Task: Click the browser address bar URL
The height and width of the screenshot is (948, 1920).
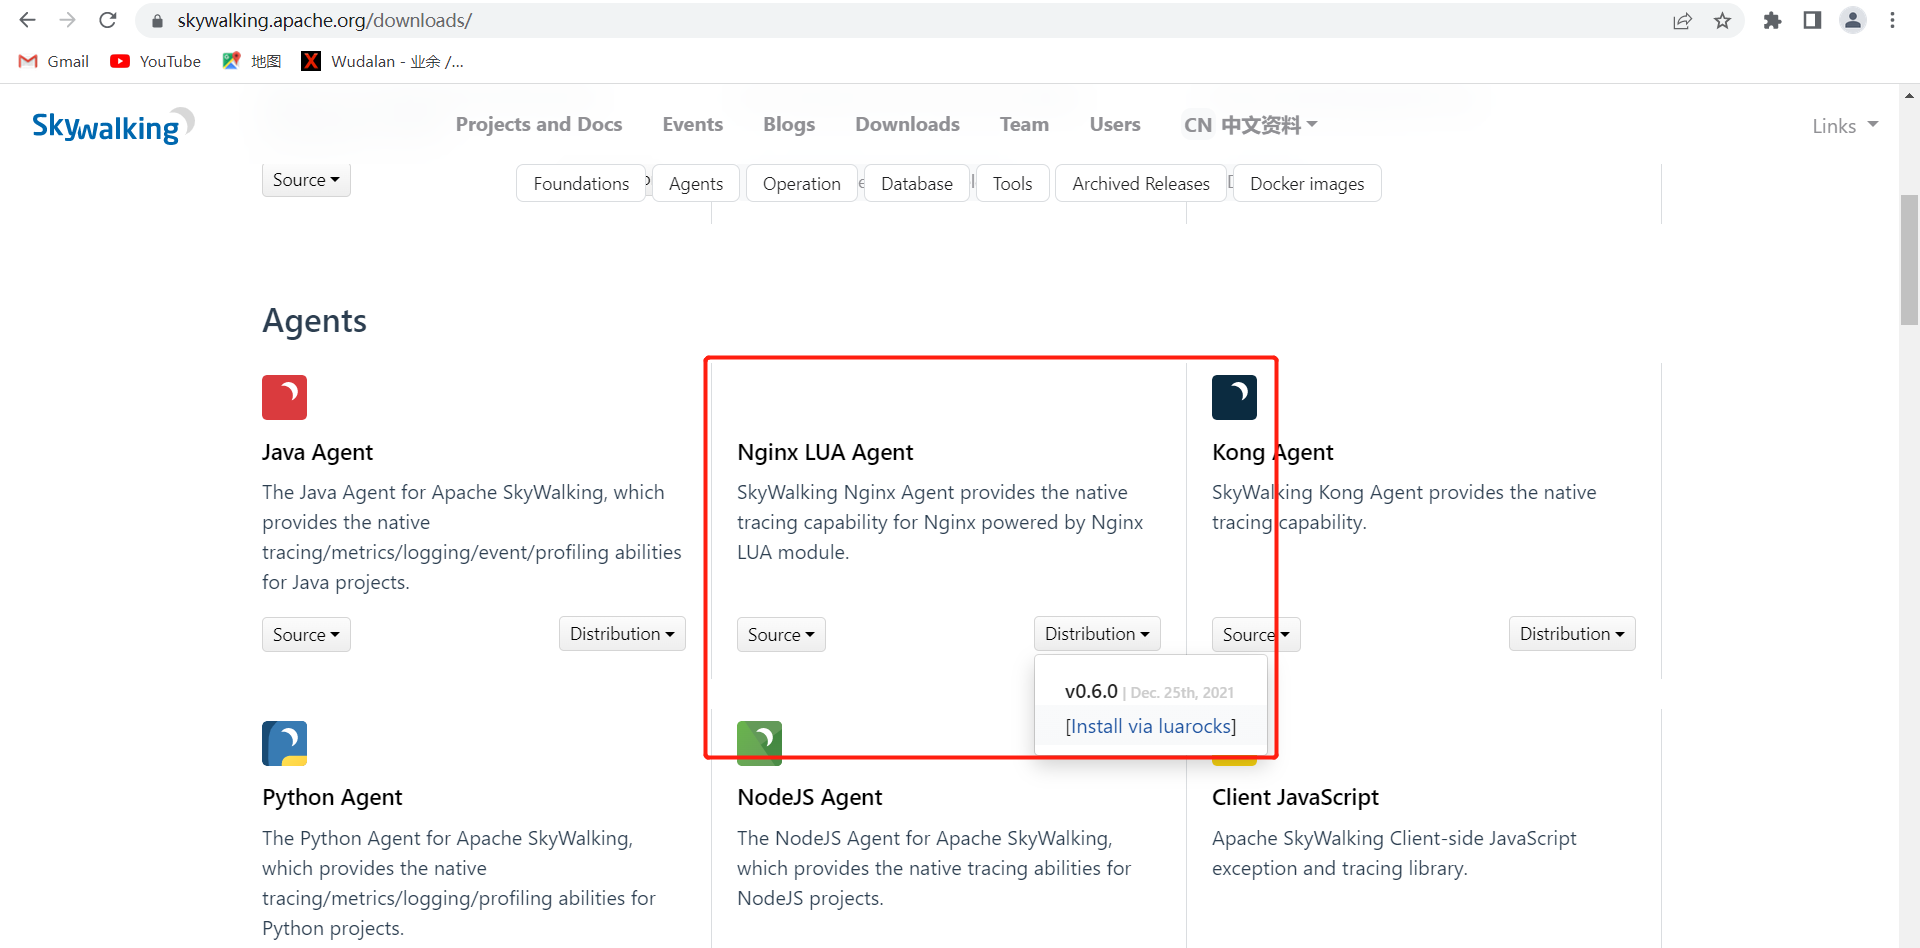Action: coord(324,21)
